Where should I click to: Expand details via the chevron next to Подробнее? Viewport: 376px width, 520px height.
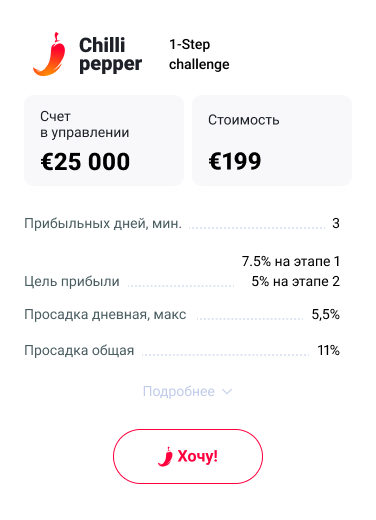click(227, 391)
